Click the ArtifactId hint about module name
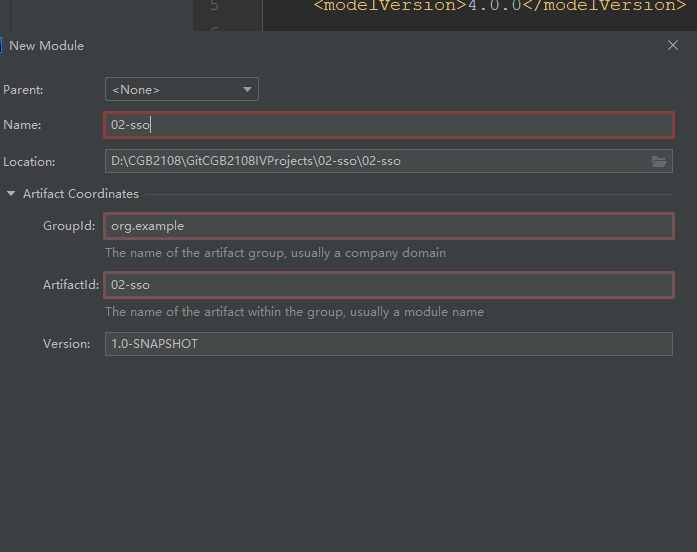 click(294, 312)
